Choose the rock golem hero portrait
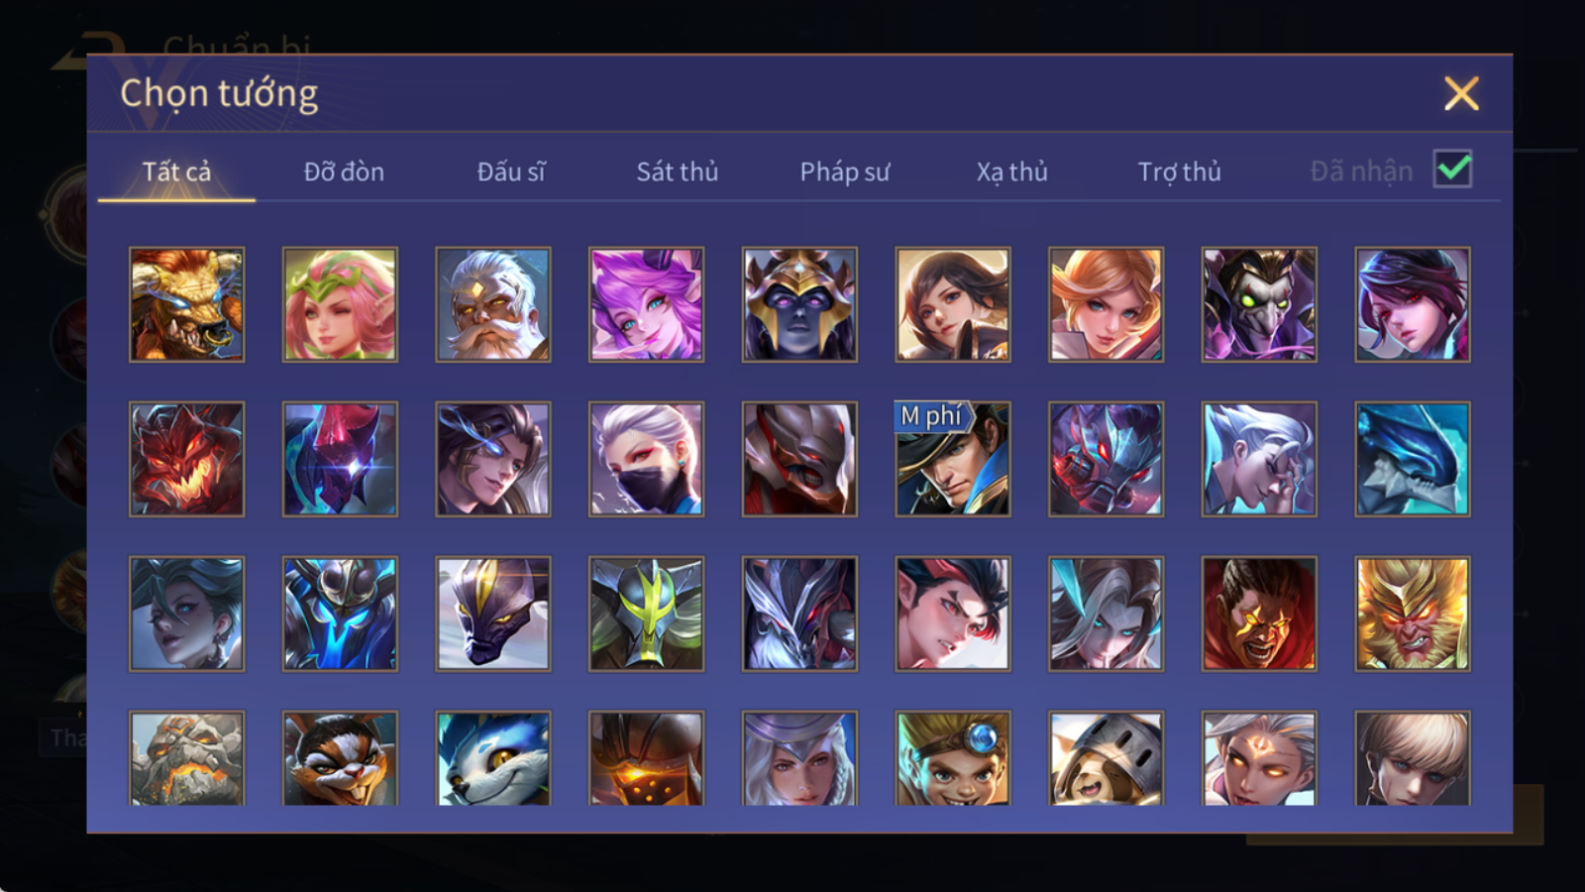Screen dimensions: 1585x892 click(187, 758)
